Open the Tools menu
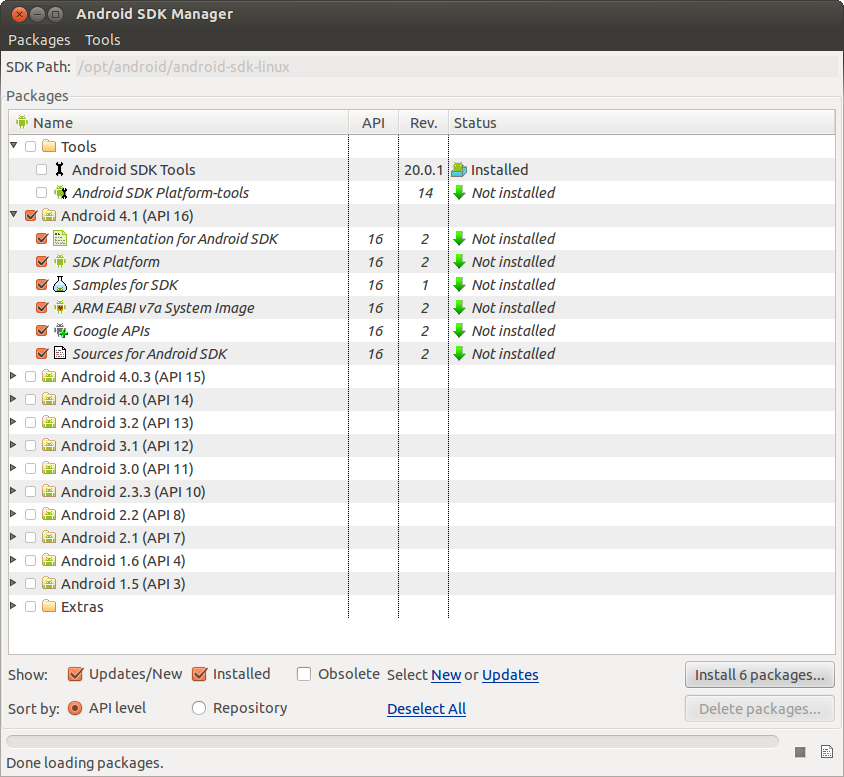The height and width of the screenshot is (777, 844). pos(103,40)
